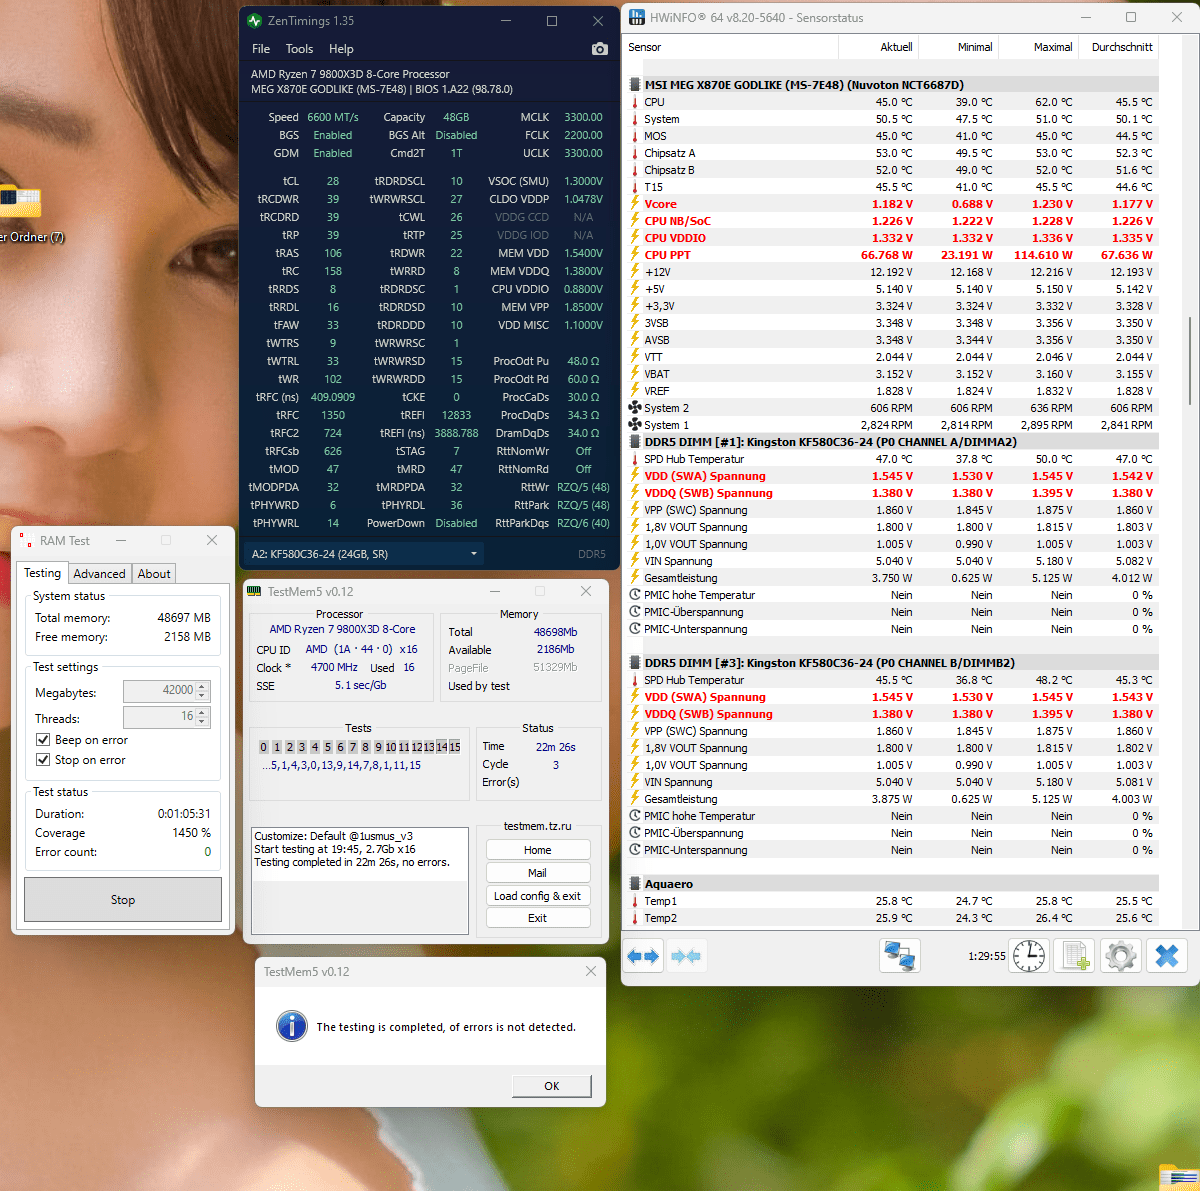Click the ZenTimings screenshot camera icon

(600, 49)
